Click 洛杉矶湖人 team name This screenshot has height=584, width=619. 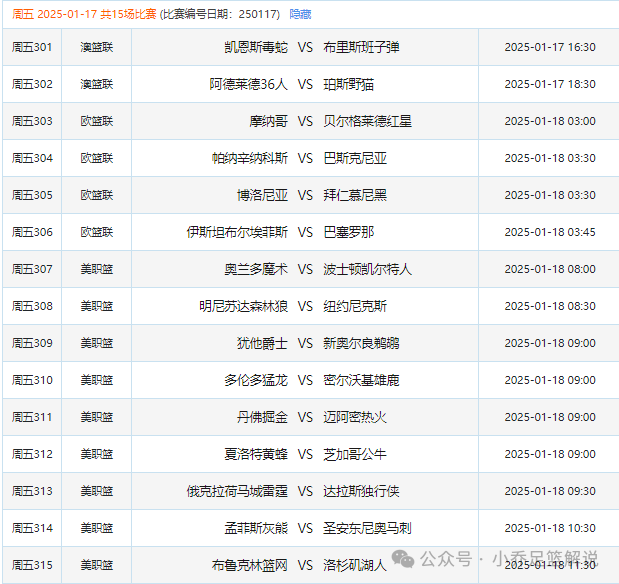point(355,565)
